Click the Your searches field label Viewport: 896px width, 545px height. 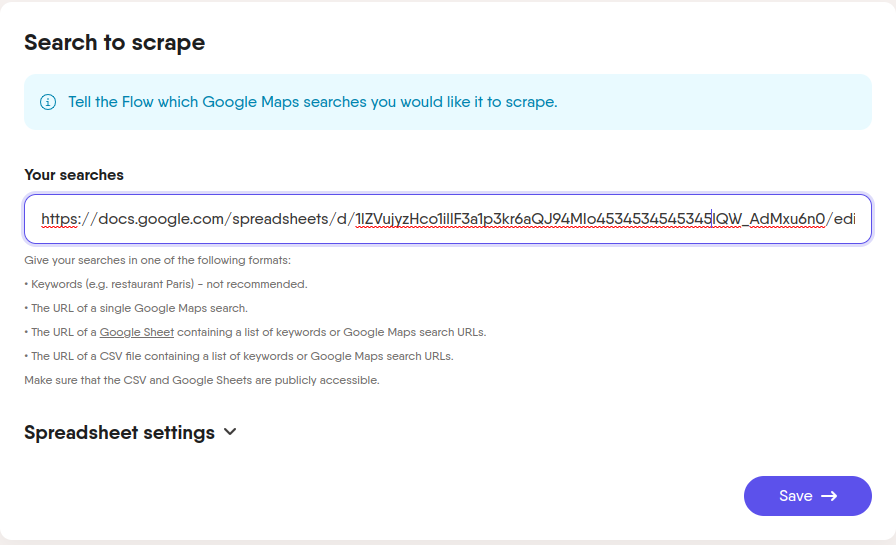(74, 175)
